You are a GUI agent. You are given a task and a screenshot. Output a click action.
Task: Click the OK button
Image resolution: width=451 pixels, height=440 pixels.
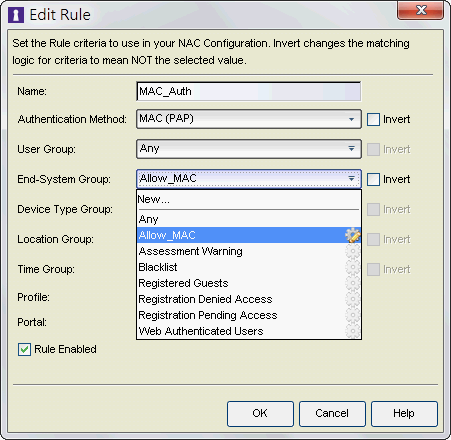260,414
